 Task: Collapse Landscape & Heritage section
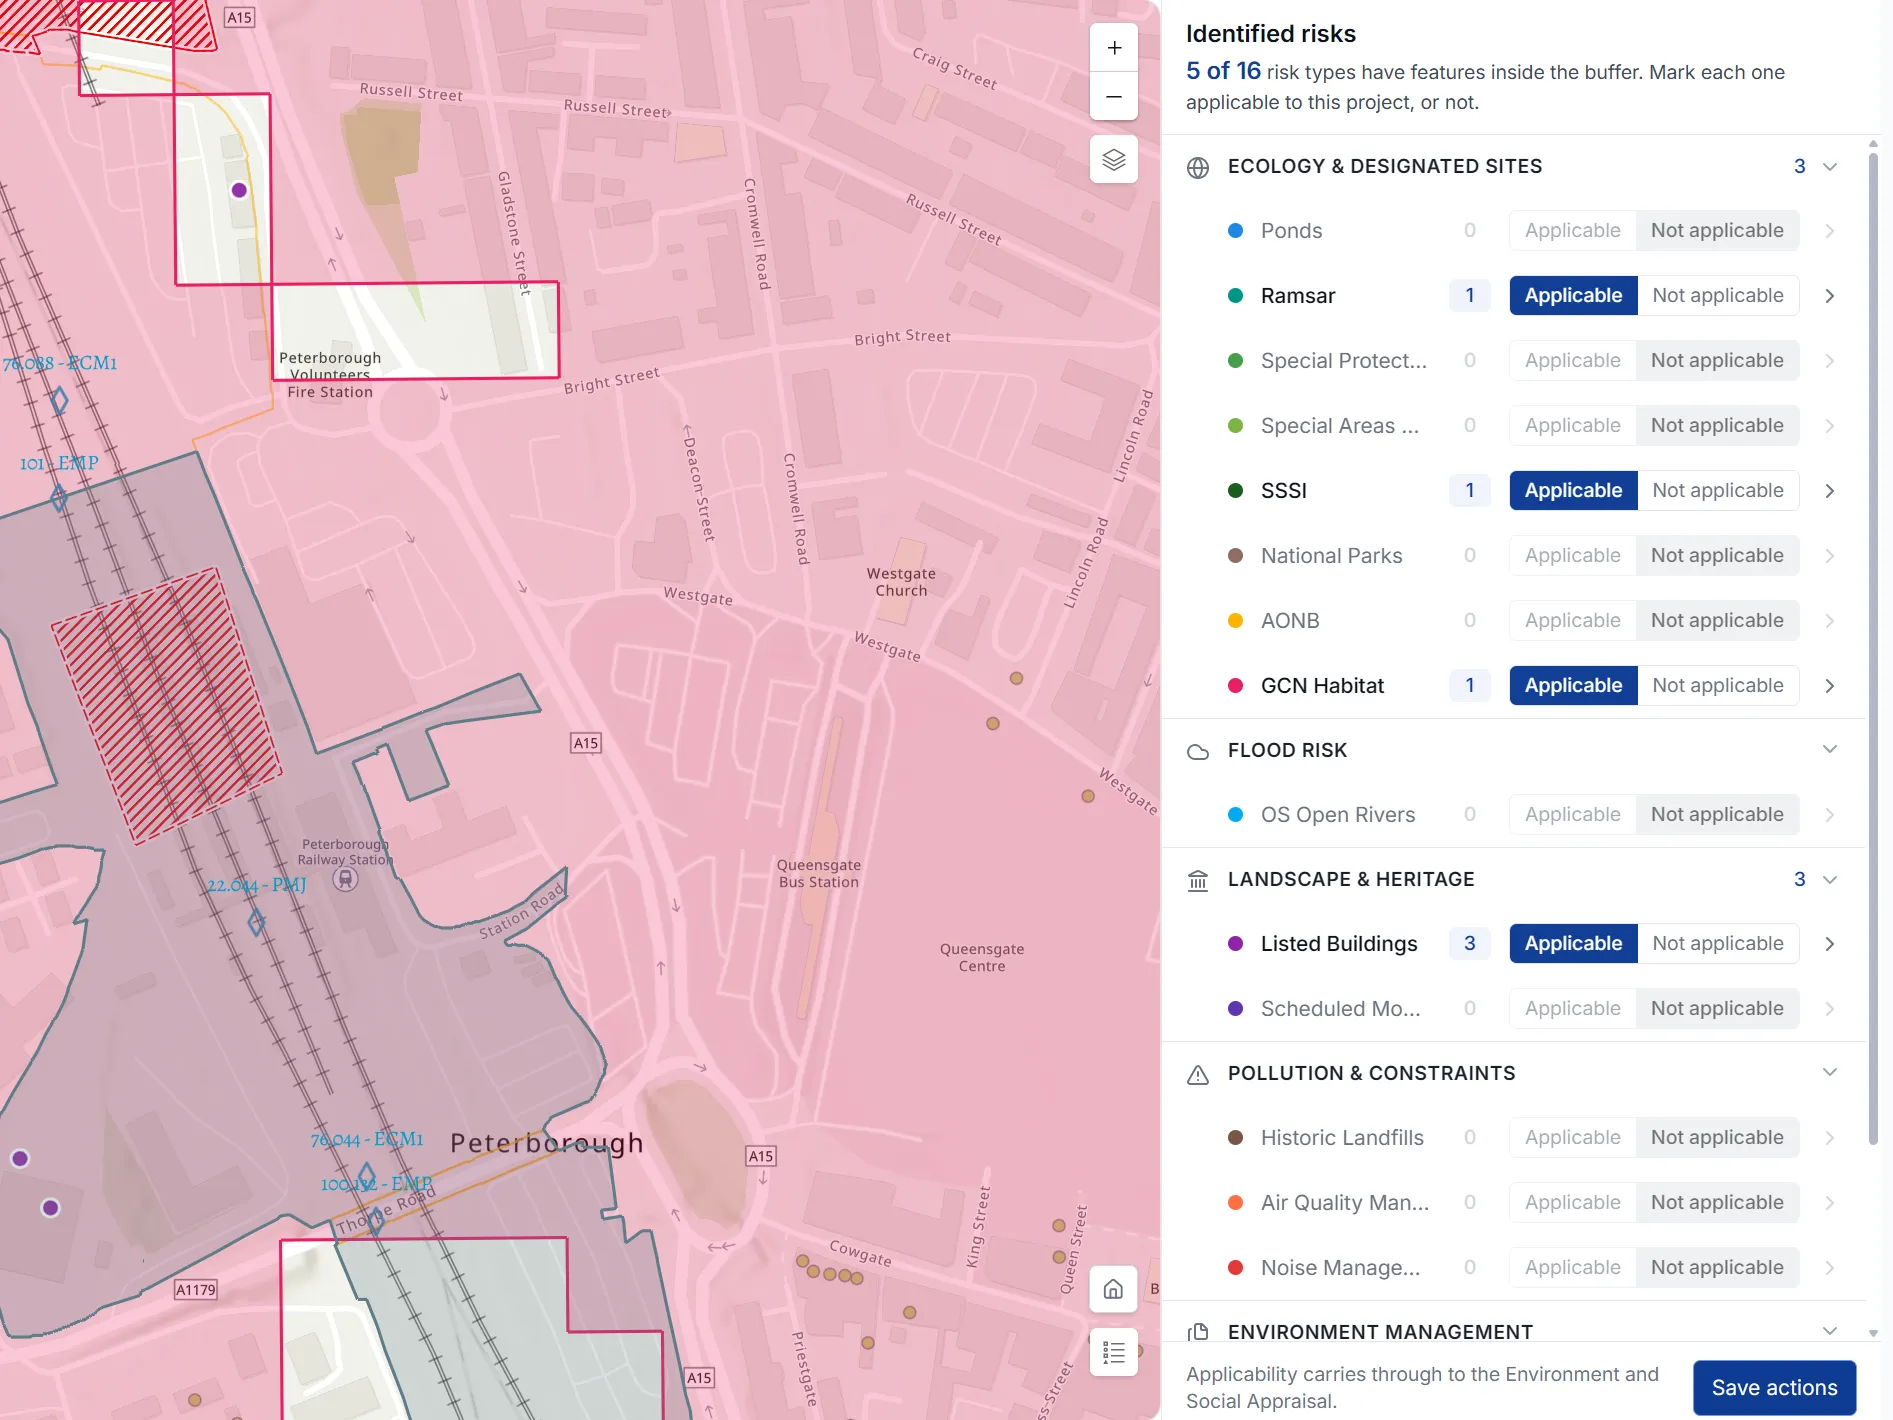1830,880
